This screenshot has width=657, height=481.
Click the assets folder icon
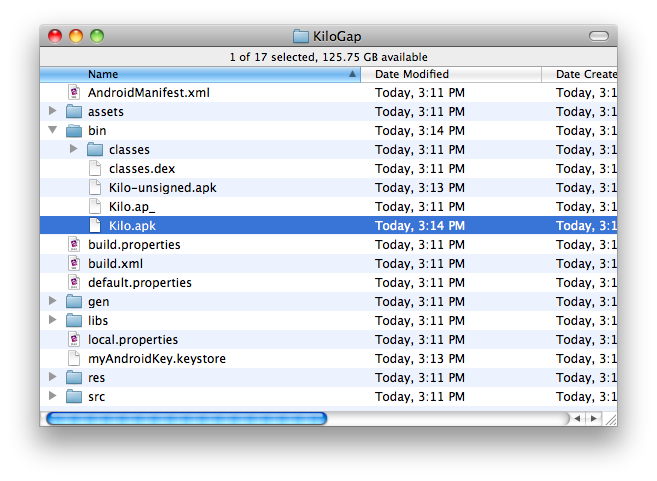pyautogui.click(x=74, y=111)
